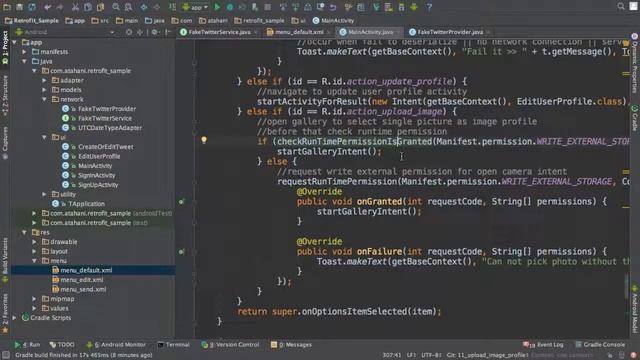Click the retrofit_sample breadcrumb folder

[x=260, y=20]
